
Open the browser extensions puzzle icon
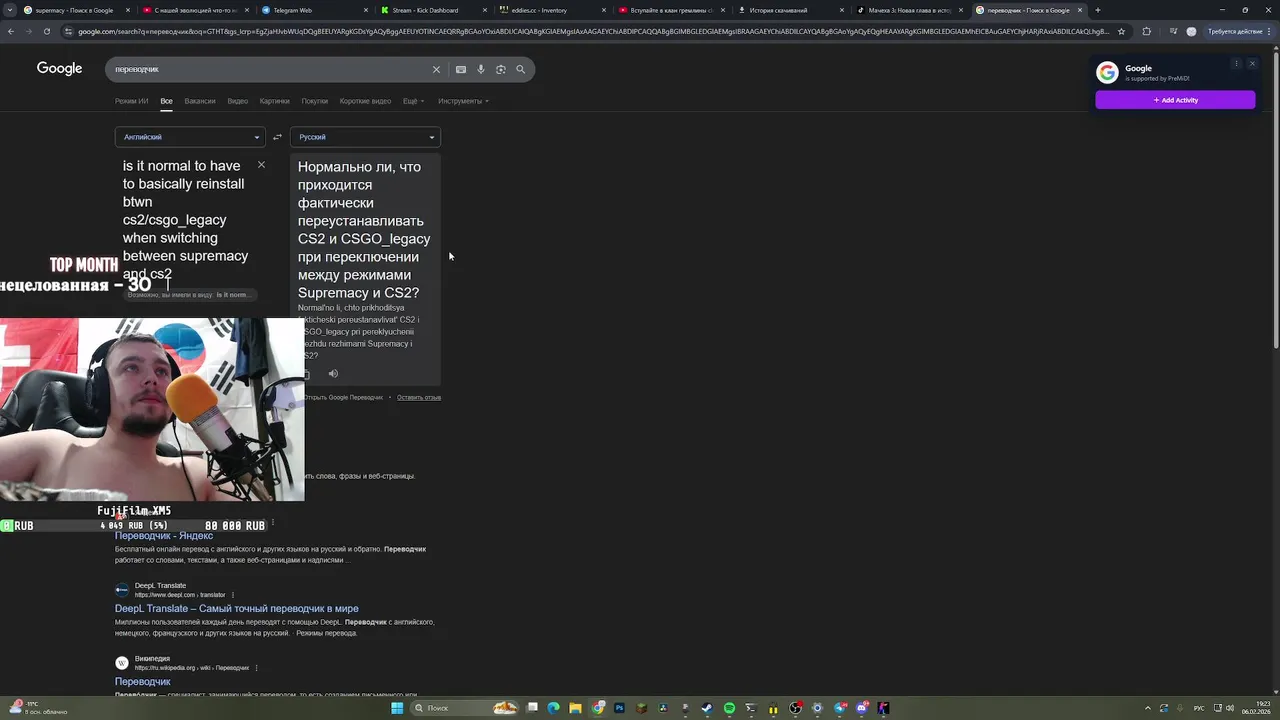pos(1146,31)
